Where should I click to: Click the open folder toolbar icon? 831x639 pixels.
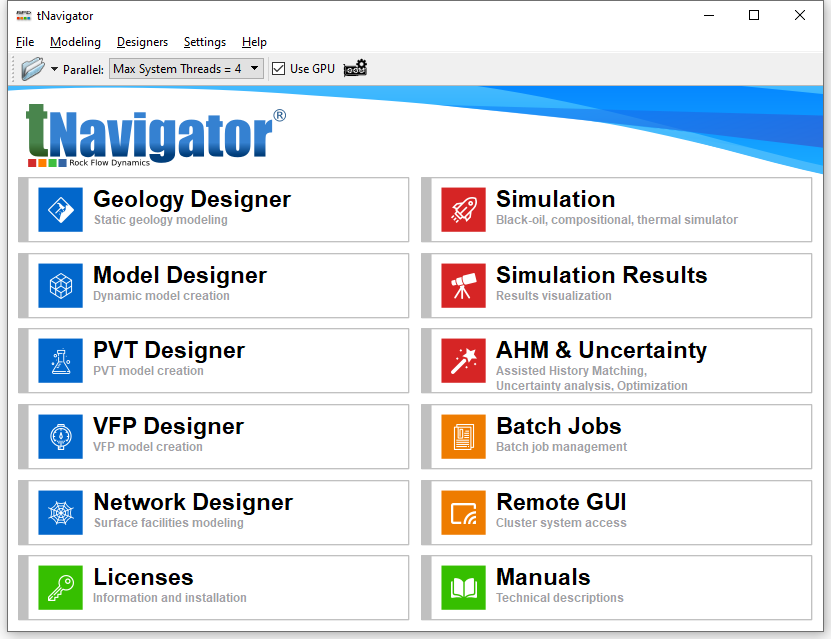click(x=33, y=69)
